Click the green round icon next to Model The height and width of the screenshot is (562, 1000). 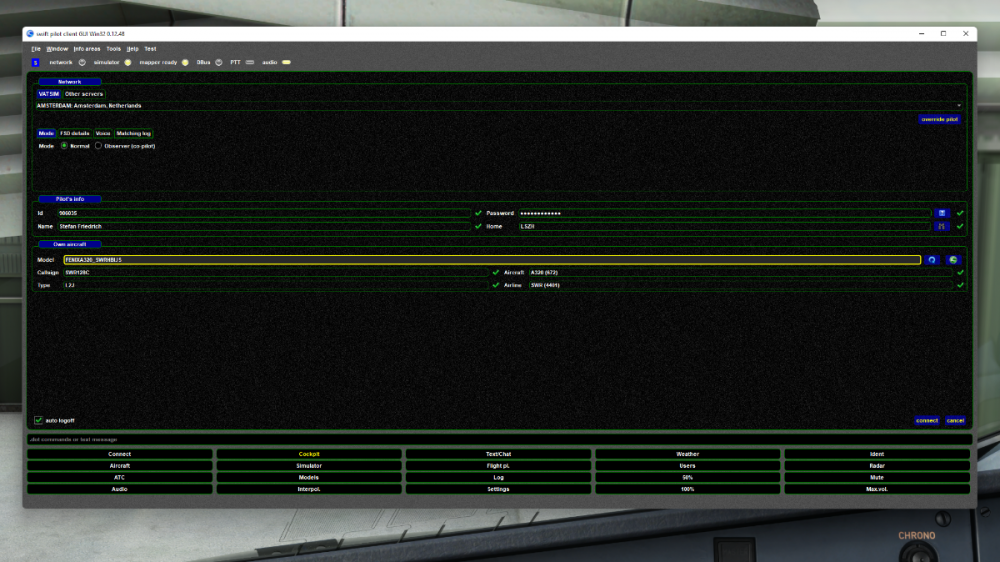coord(953,260)
